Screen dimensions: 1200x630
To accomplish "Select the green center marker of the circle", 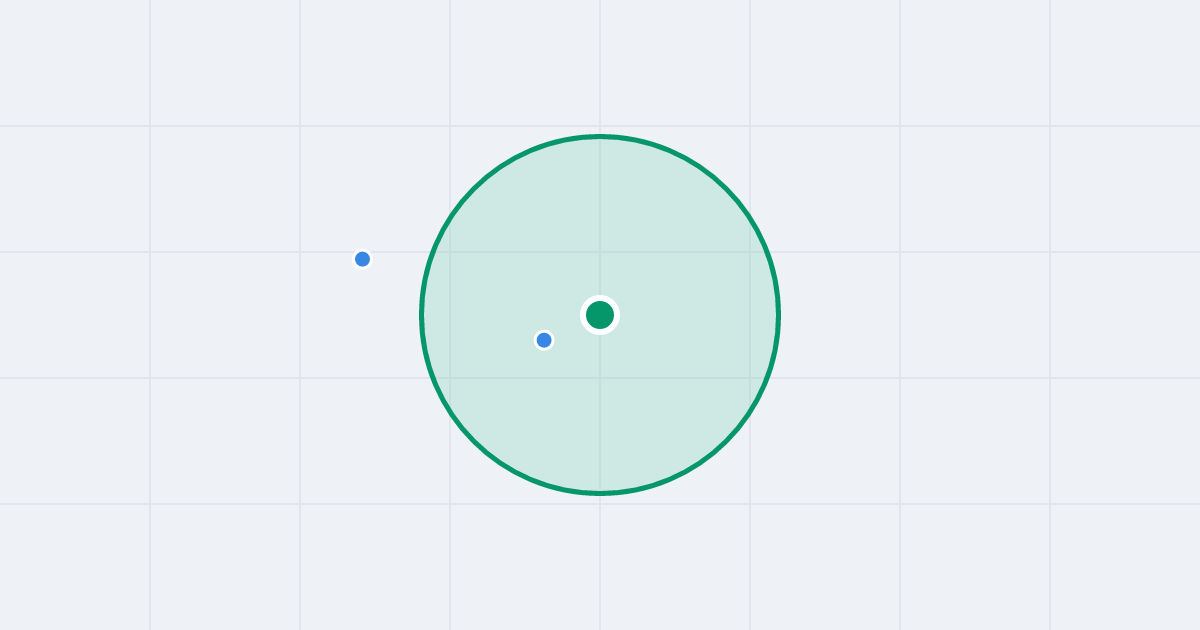I will tap(600, 315).
